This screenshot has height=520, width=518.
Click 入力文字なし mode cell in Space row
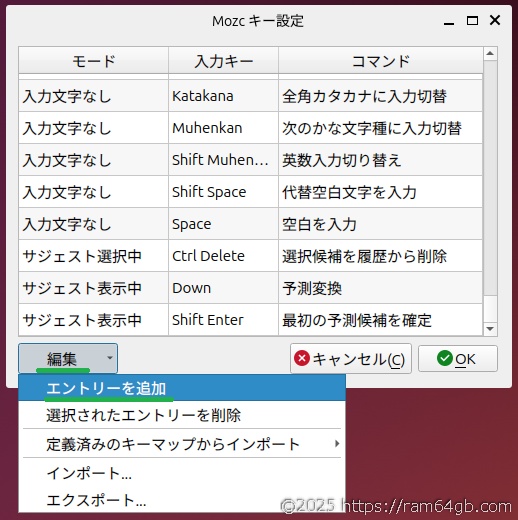94,224
